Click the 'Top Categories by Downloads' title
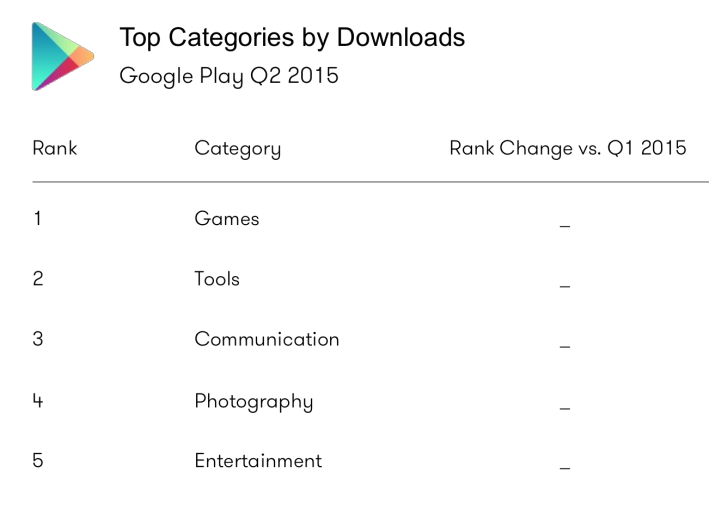 pos(292,38)
